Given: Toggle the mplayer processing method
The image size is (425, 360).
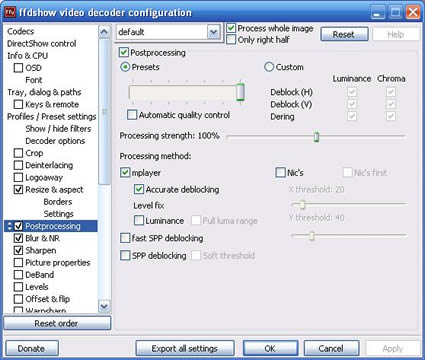Looking at the screenshot, I should 125,173.
